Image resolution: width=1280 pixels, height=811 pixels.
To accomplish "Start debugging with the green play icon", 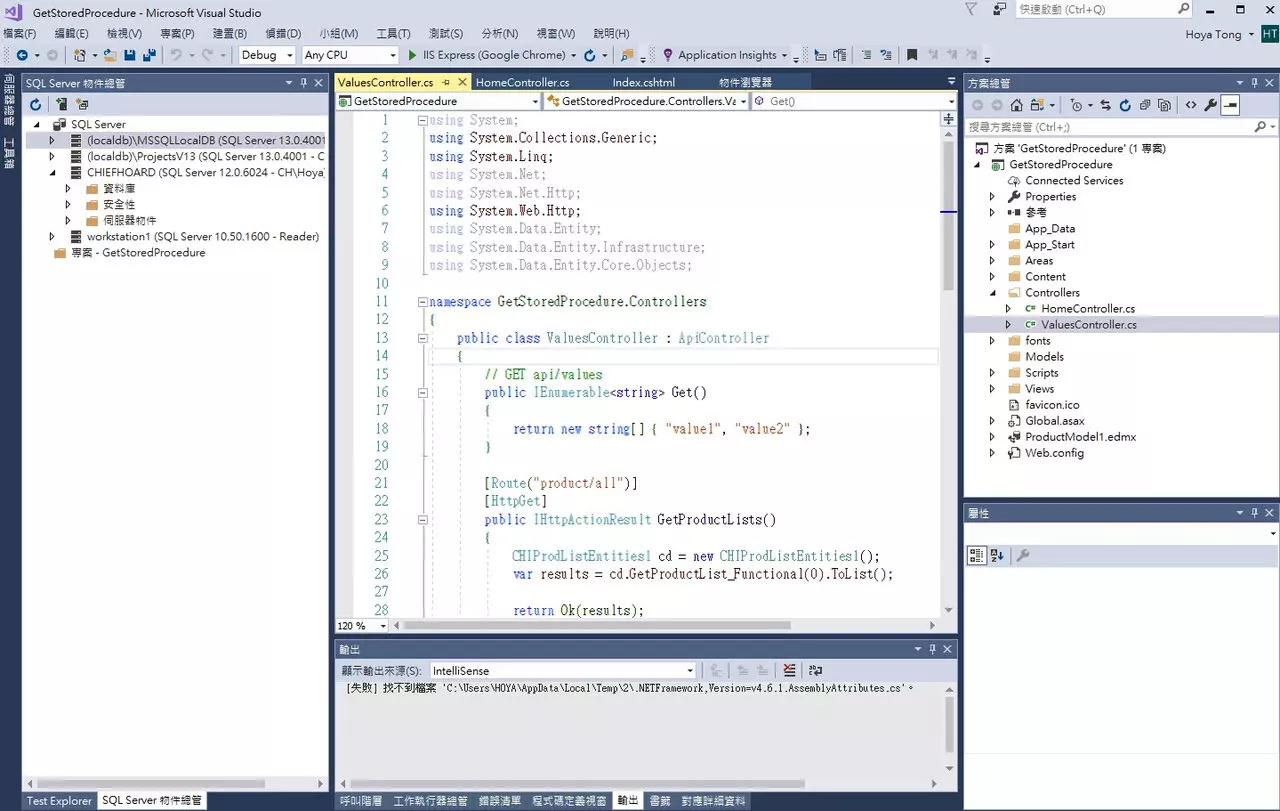I will tap(410, 56).
